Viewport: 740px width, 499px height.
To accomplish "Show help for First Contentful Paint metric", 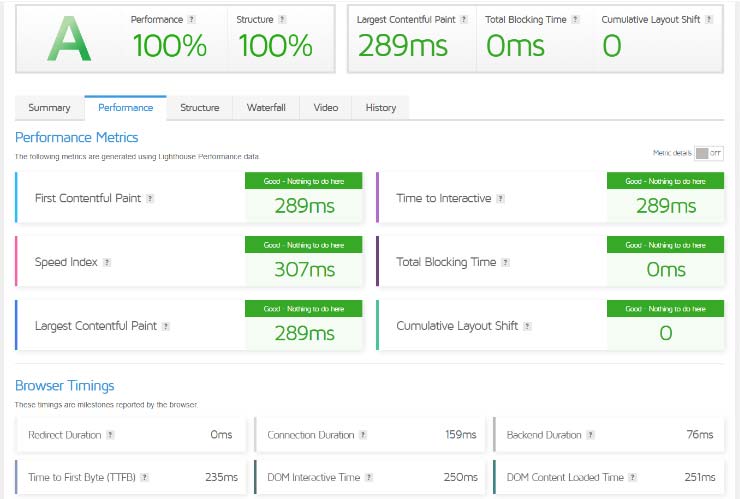I will click(x=150, y=198).
